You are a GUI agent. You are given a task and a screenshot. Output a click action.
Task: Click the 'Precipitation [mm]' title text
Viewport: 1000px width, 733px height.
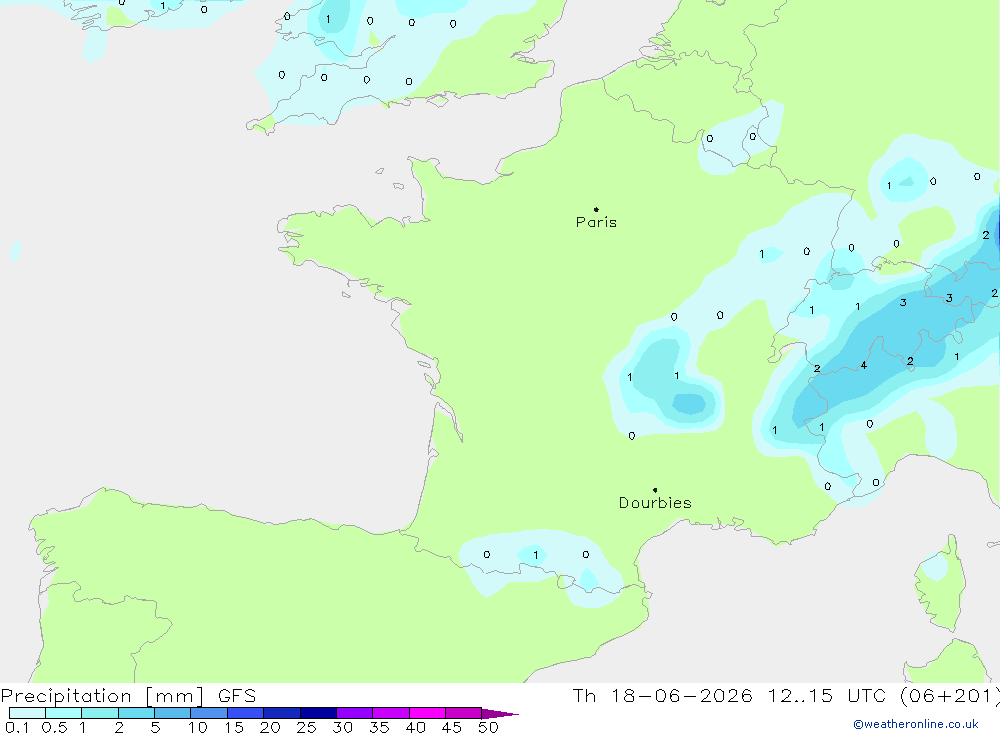(102, 695)
